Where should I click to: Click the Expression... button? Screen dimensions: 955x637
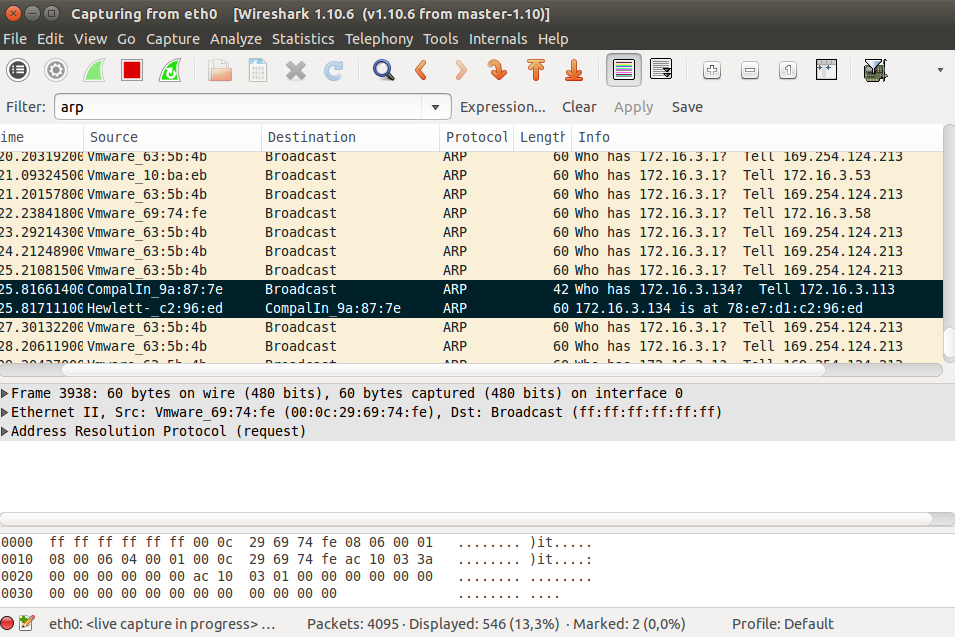pyautogui.click(x=503, y=107)
